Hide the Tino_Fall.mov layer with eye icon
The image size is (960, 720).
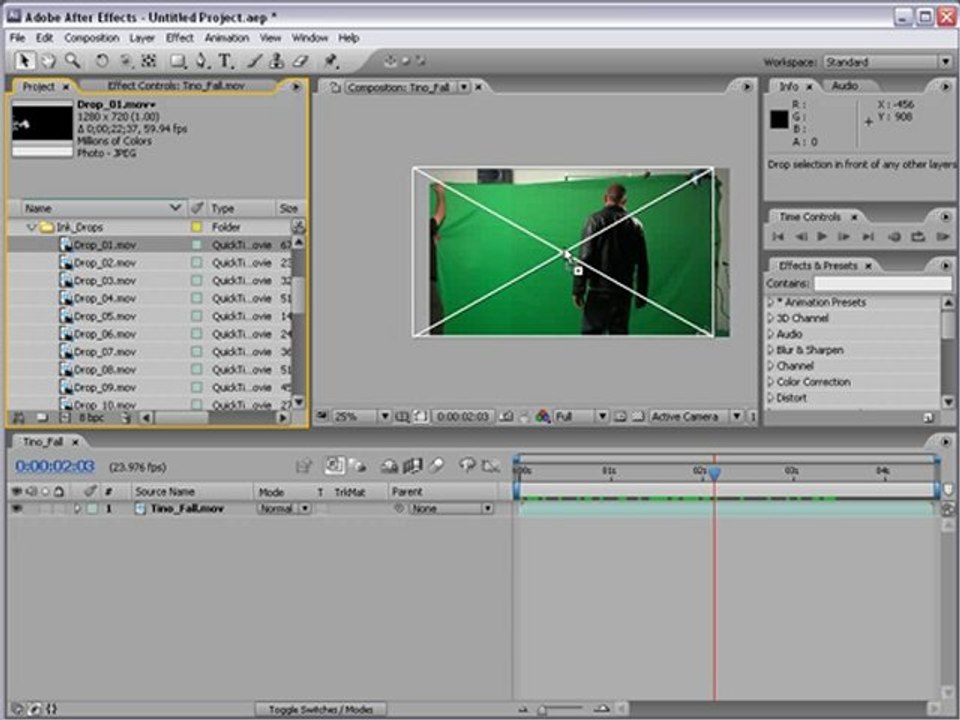[17, 509]
